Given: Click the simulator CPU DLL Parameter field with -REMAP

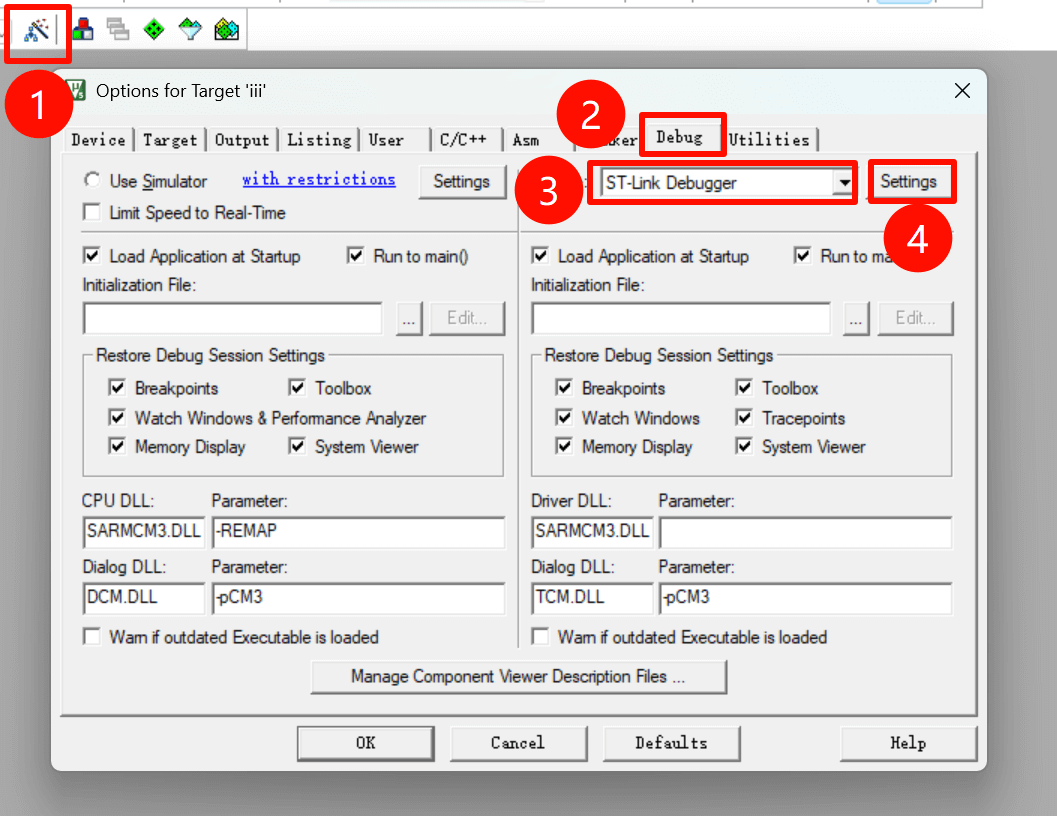Looking at the screenshot, I should (358, 531).
